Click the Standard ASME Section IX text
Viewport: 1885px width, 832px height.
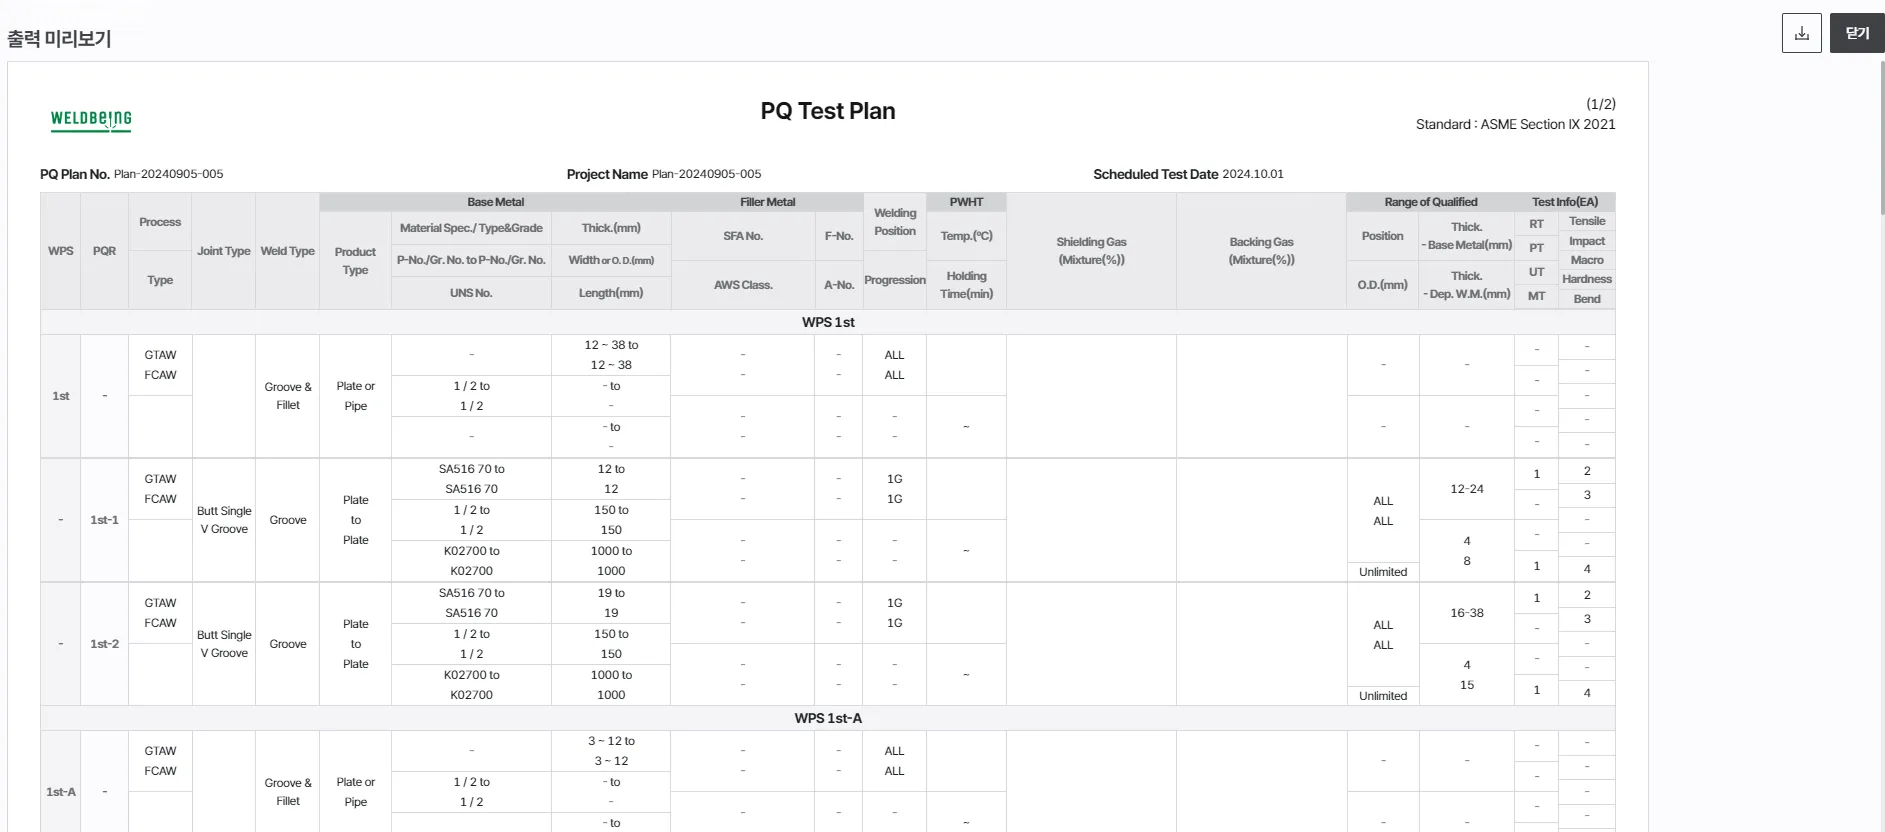tap(1515, 124)
